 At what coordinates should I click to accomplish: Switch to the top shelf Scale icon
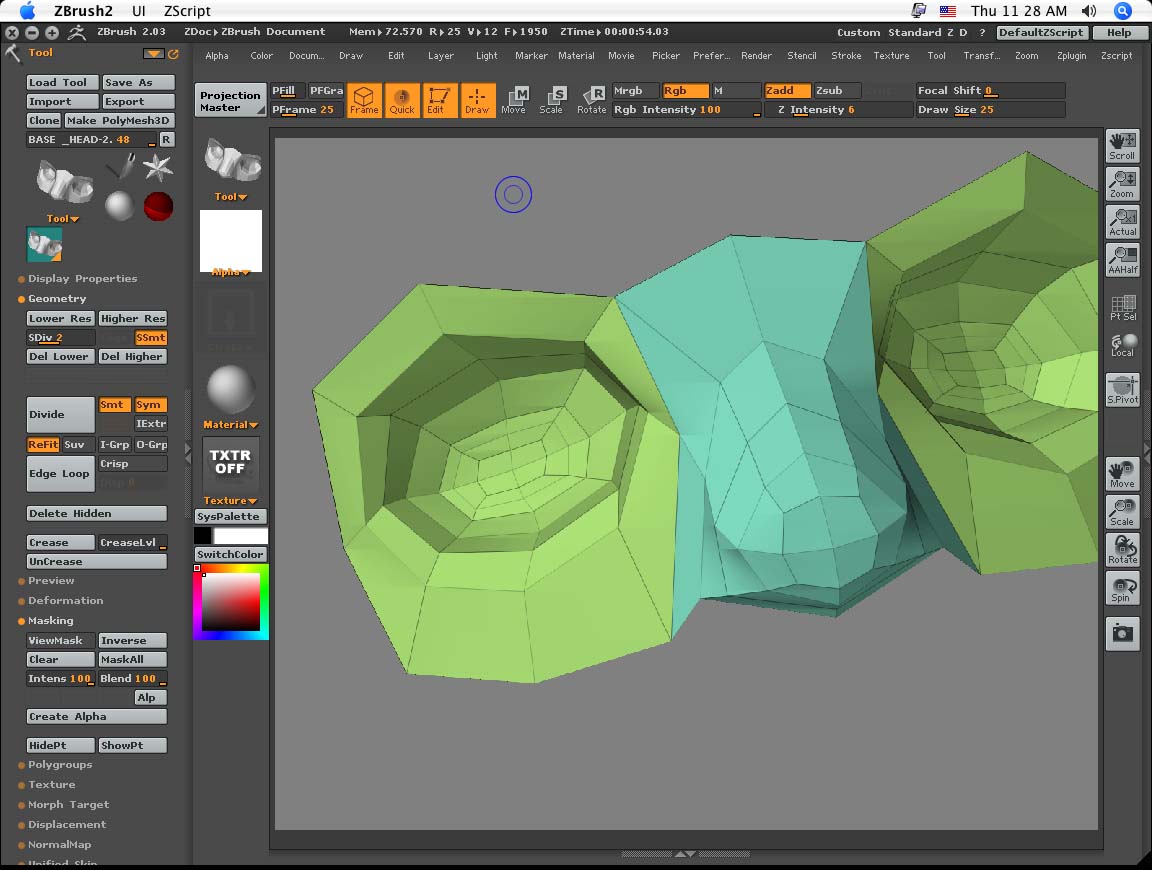click(x=552, y=100)
